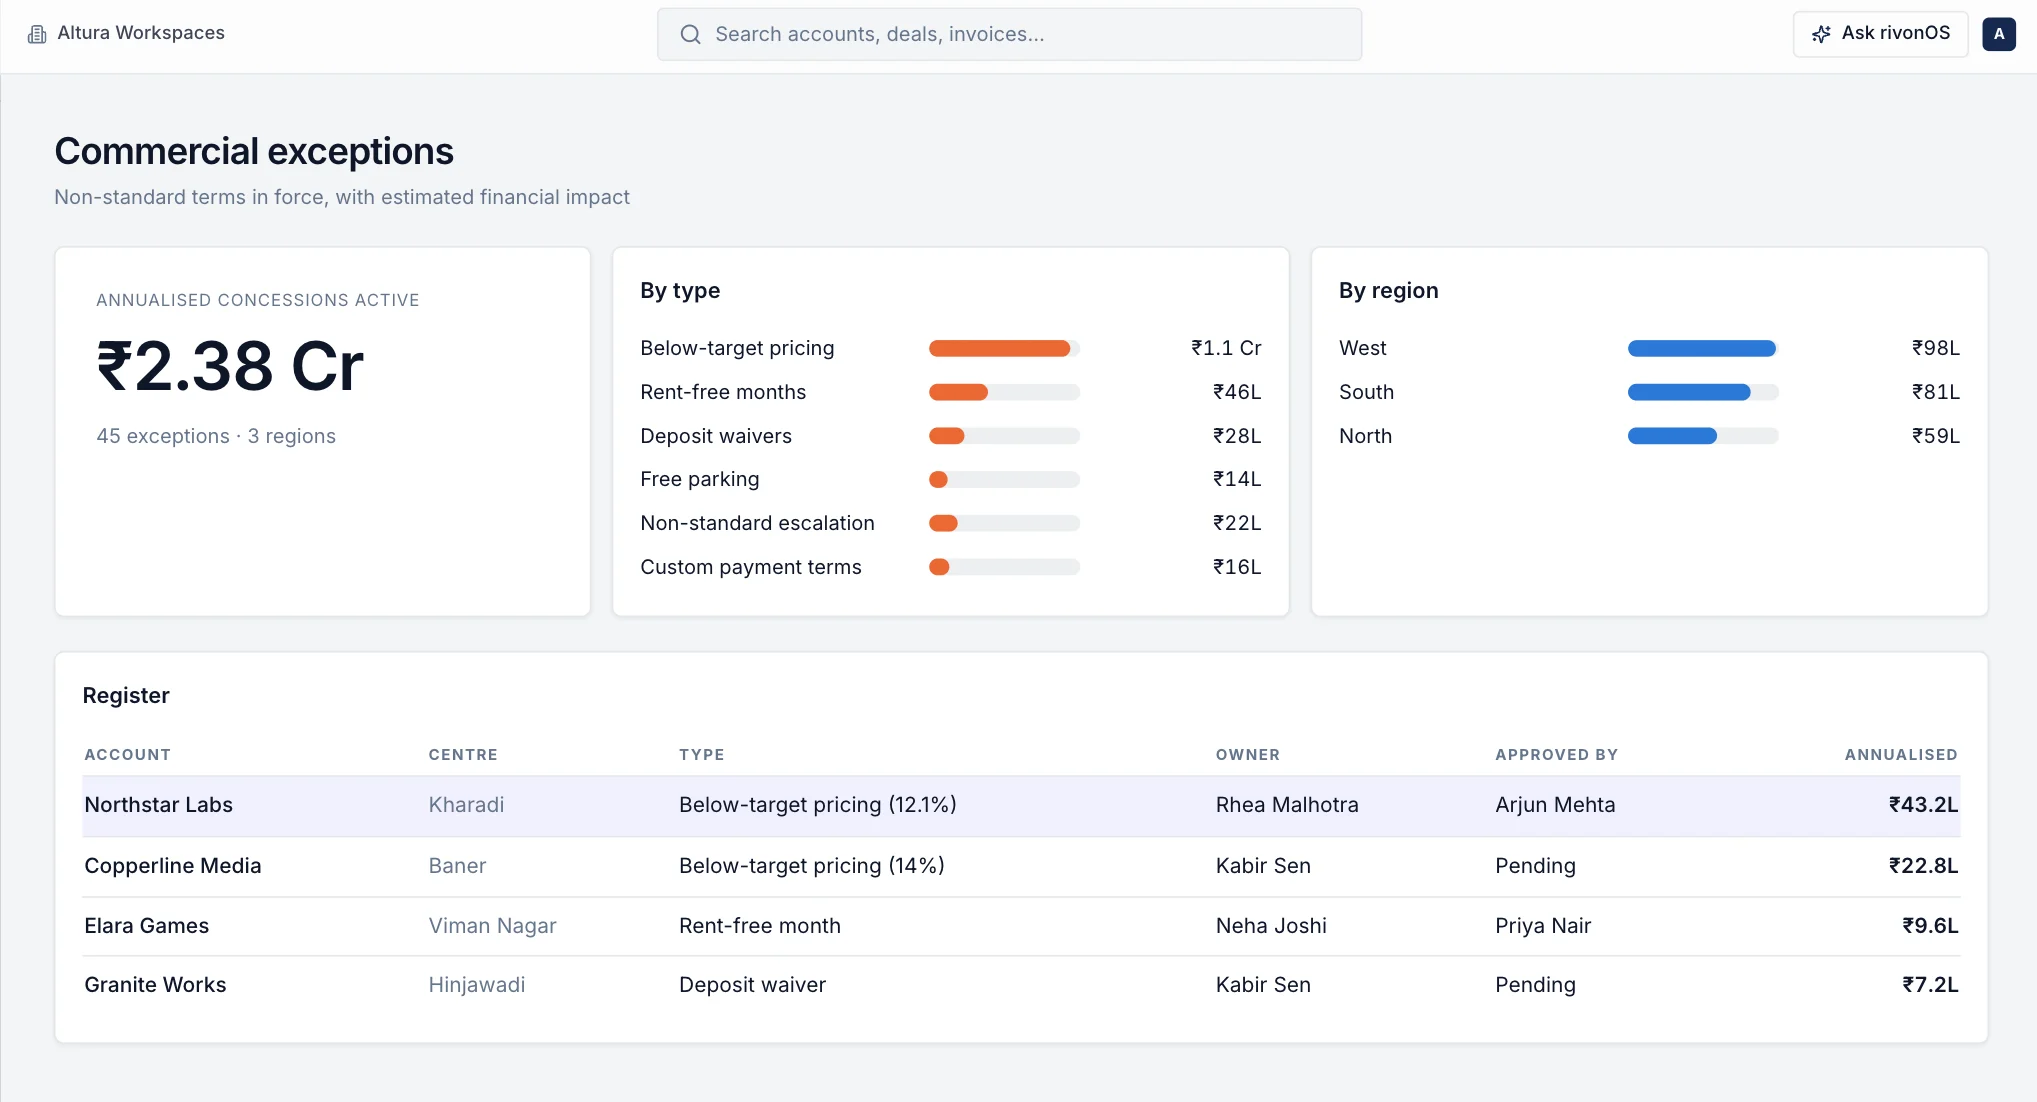2037x1102 pixels.
Task: Click the sparkle icon in Ask rivonOS
Action: click(x=1821, y=34)
